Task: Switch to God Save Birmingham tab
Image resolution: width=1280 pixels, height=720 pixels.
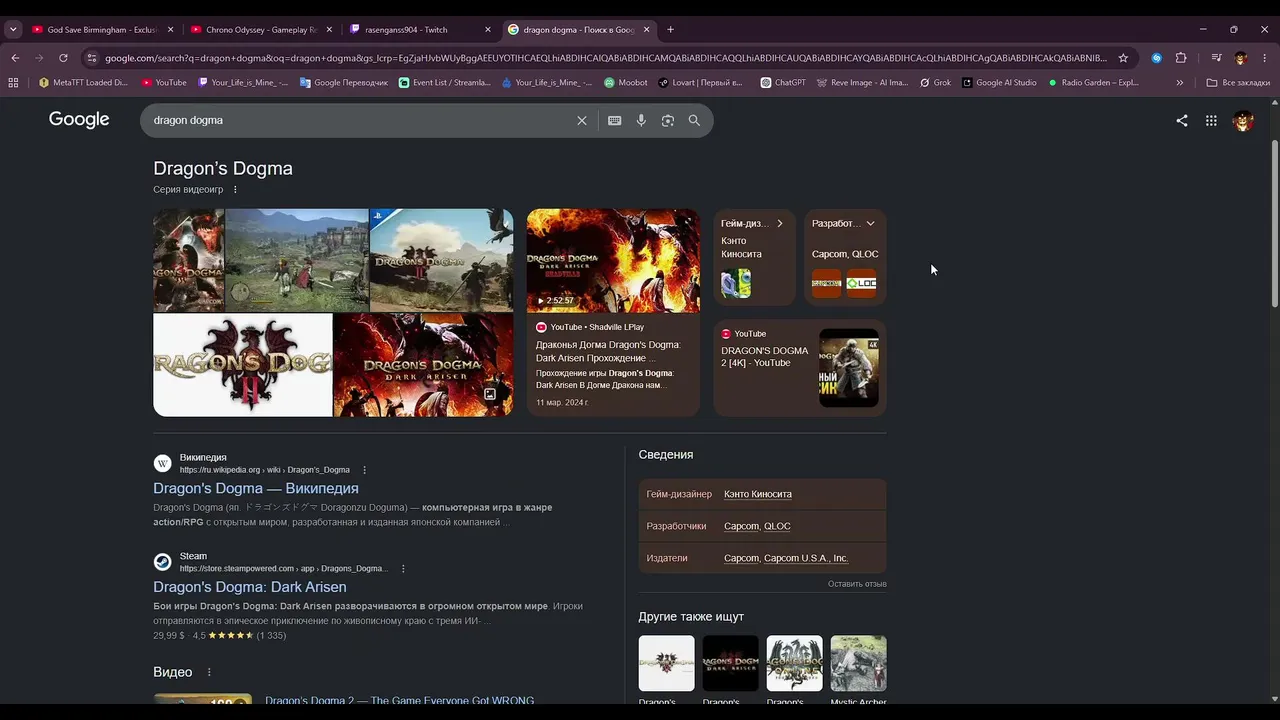Action: [103, 30]
